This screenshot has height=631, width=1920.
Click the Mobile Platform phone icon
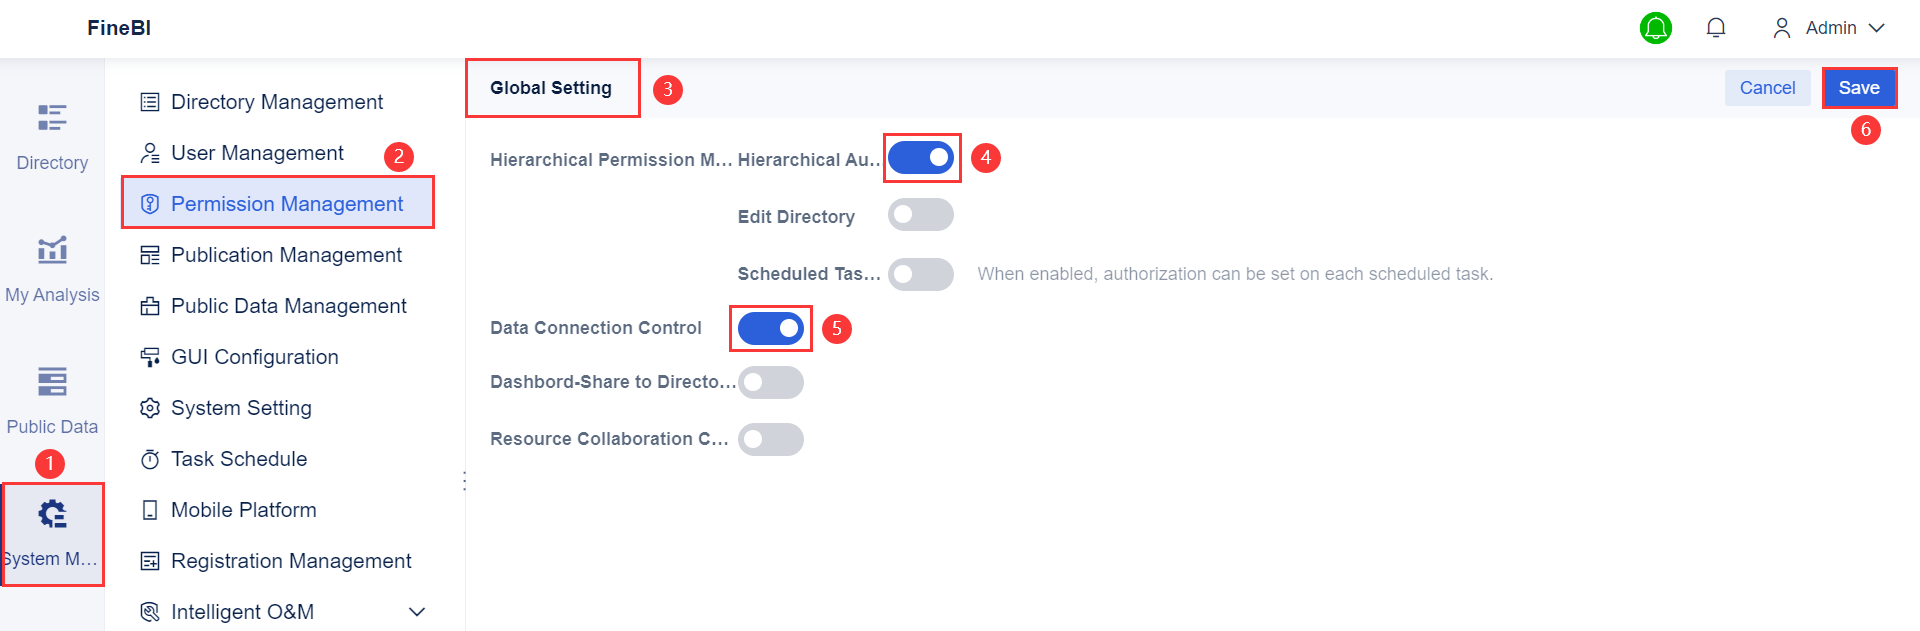click(x=150, y=510)
